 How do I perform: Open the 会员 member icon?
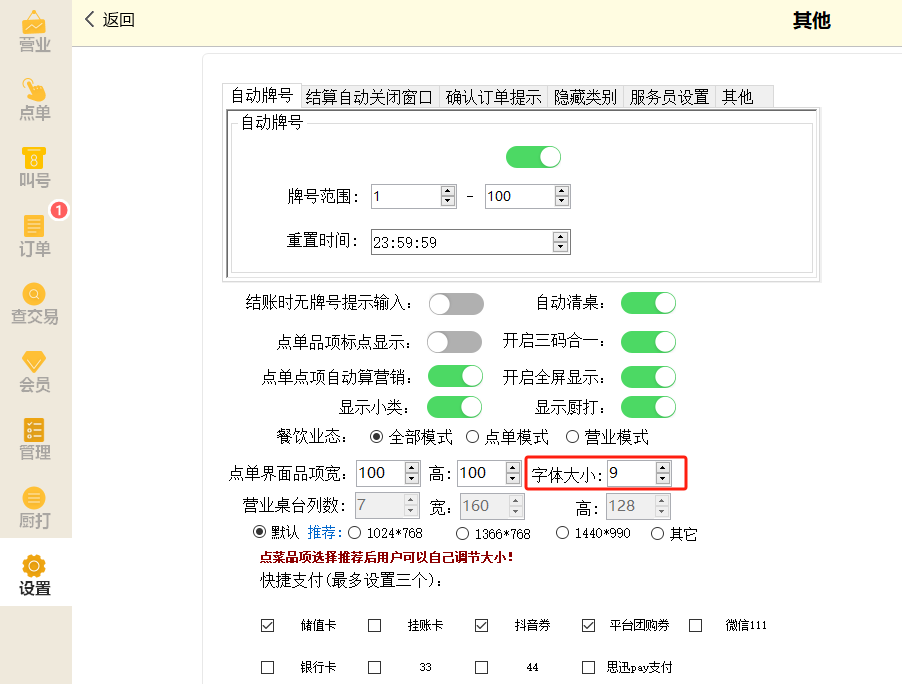pyautogui.click(x=35, y=372)
